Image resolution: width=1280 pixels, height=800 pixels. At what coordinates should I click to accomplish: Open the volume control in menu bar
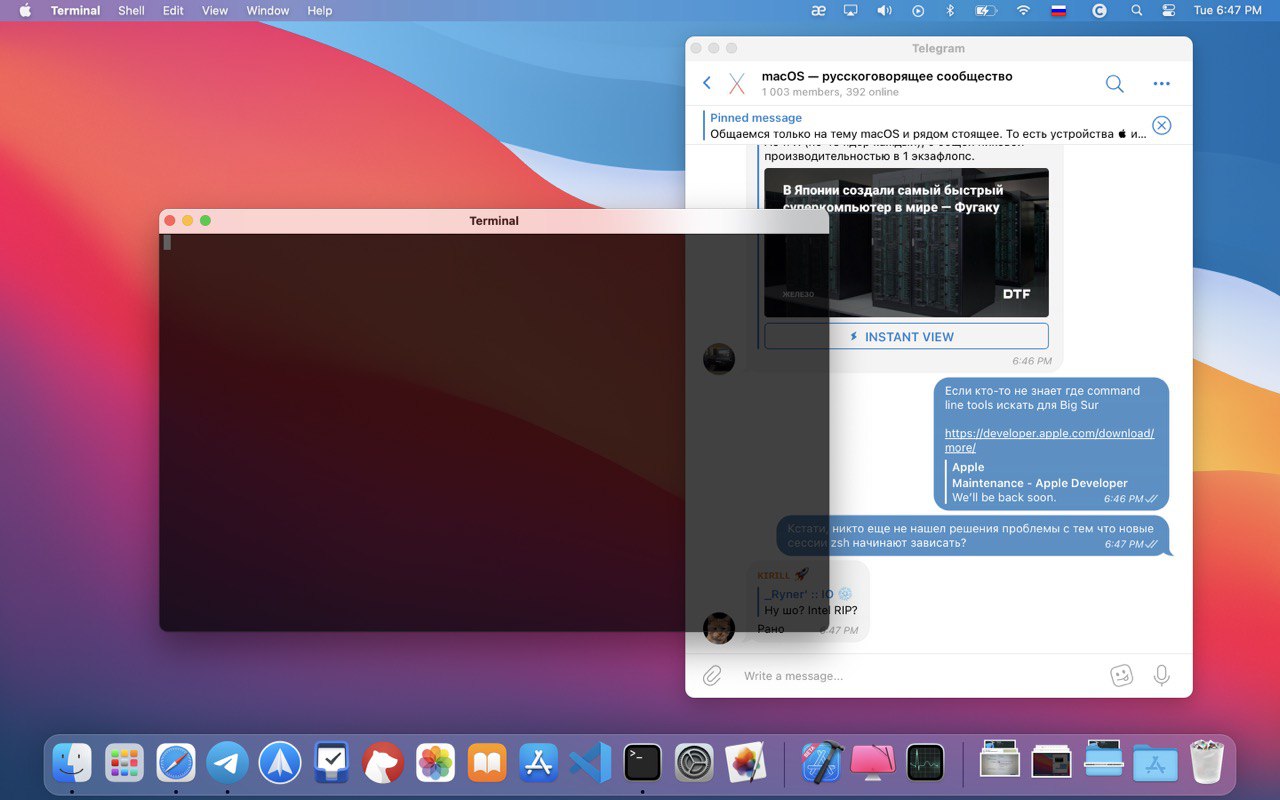point(884,10)
